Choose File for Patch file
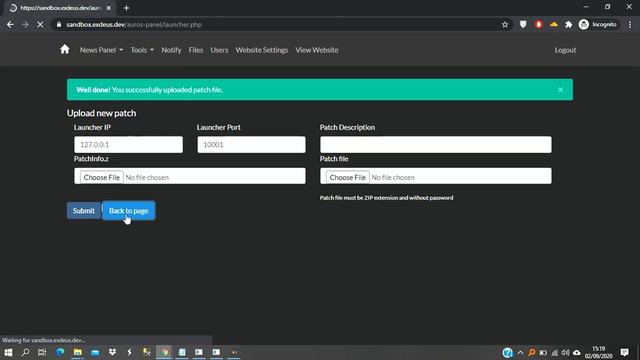The image size is (640, 360). pyautogui.click(x=347, y=177)
